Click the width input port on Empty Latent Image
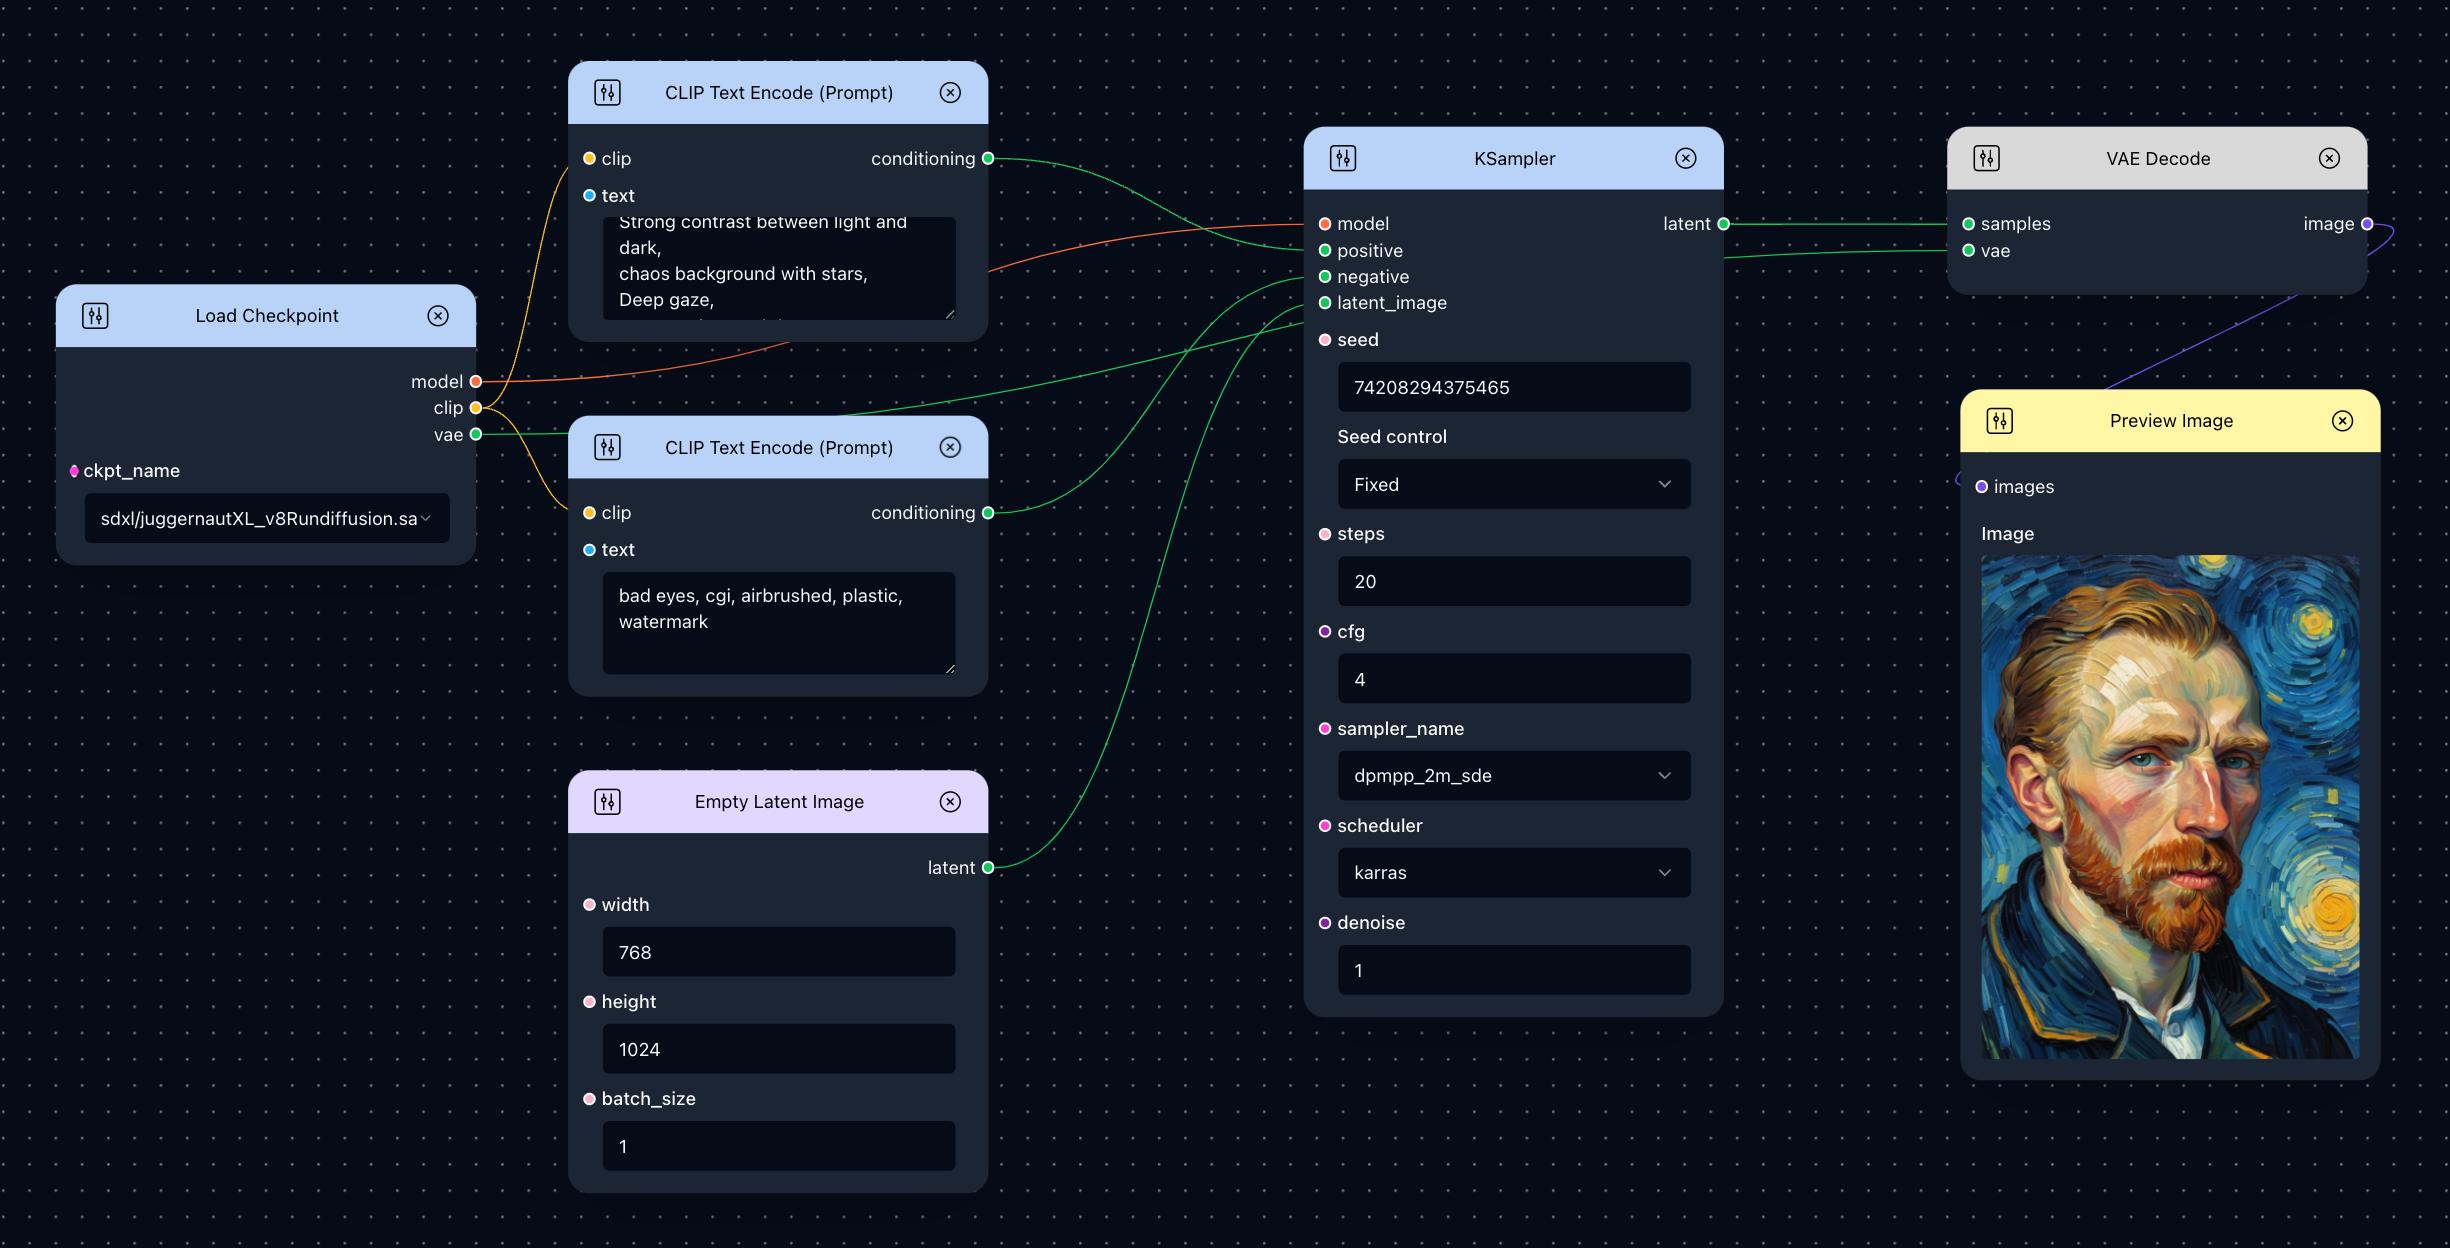 click(x=589, y=905)
